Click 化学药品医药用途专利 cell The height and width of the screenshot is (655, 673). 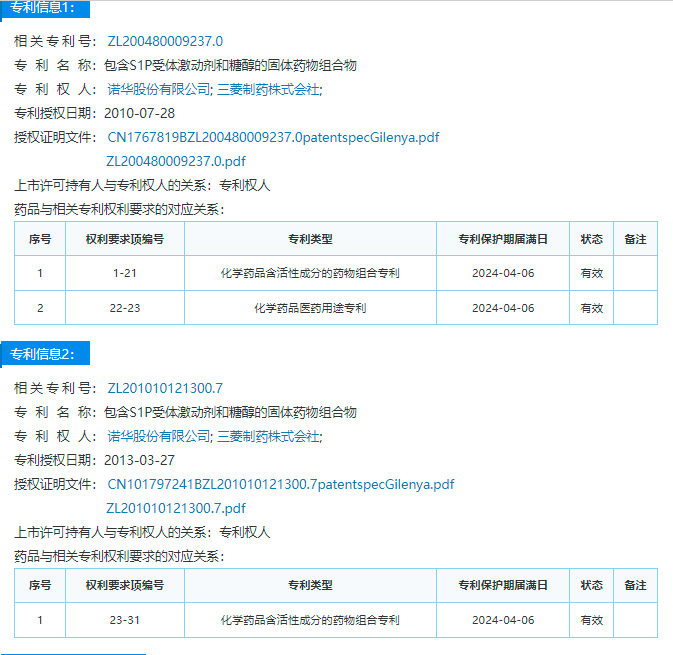310,308
